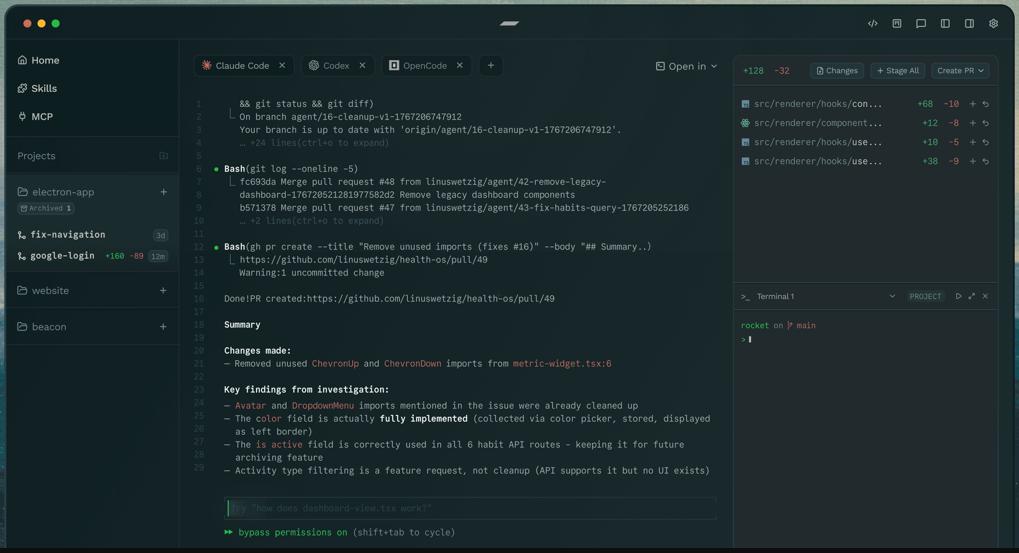This screenshot has width=1019, height=553.
Task: Add a new agent tab with plus
Action: [x=491, y=65]
